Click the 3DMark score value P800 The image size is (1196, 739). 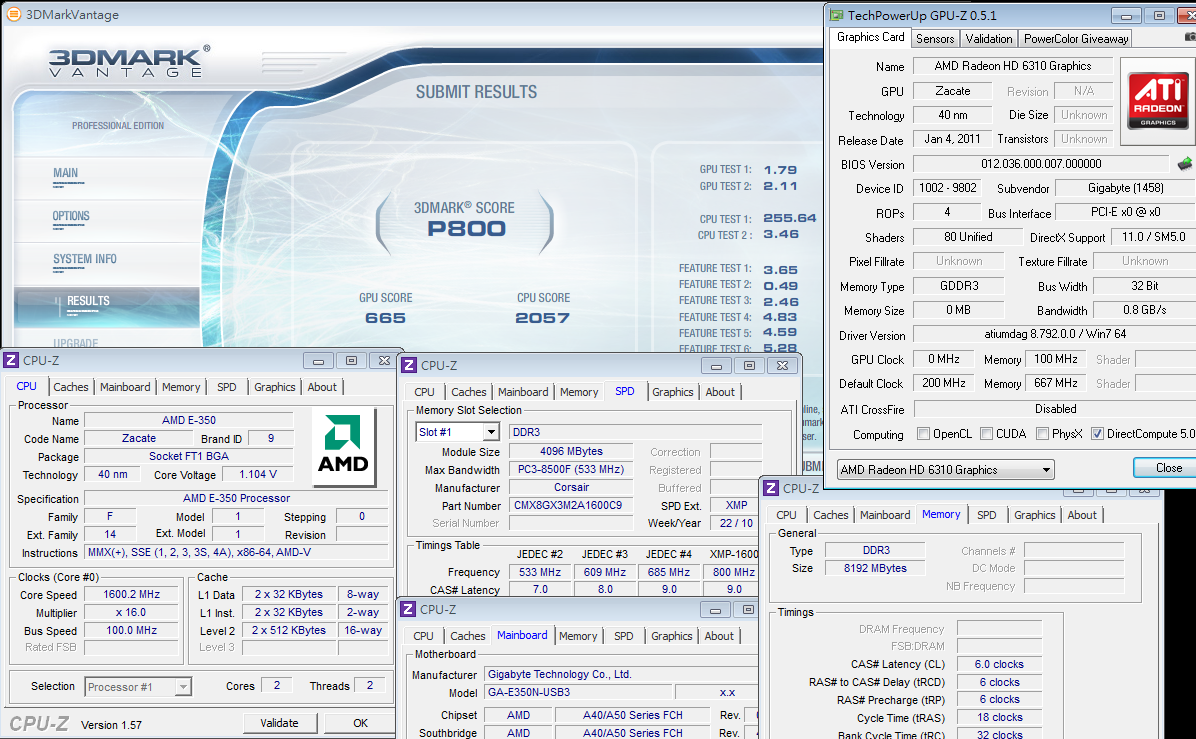(x=466, y=229)
